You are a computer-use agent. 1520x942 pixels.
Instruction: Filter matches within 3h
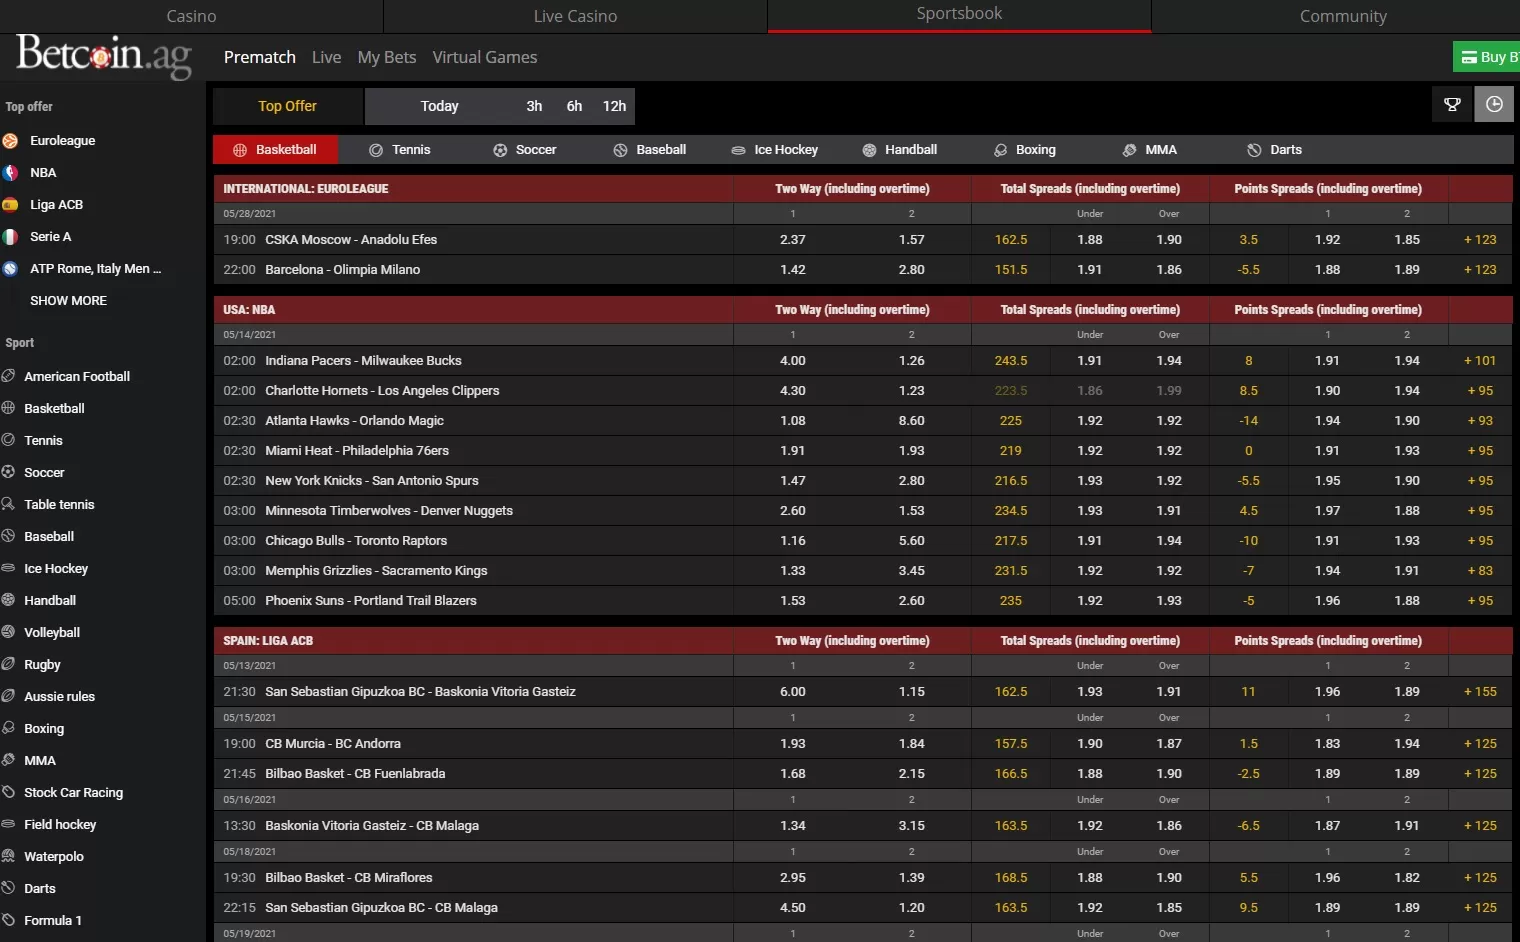click(x=534, y=106)
